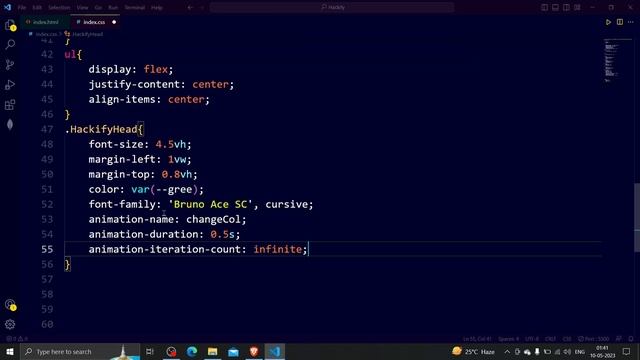Viewport: 640px width, 360px height.
Task: Click the Port 5500 Live Server status item
Action: click(593, 339)
